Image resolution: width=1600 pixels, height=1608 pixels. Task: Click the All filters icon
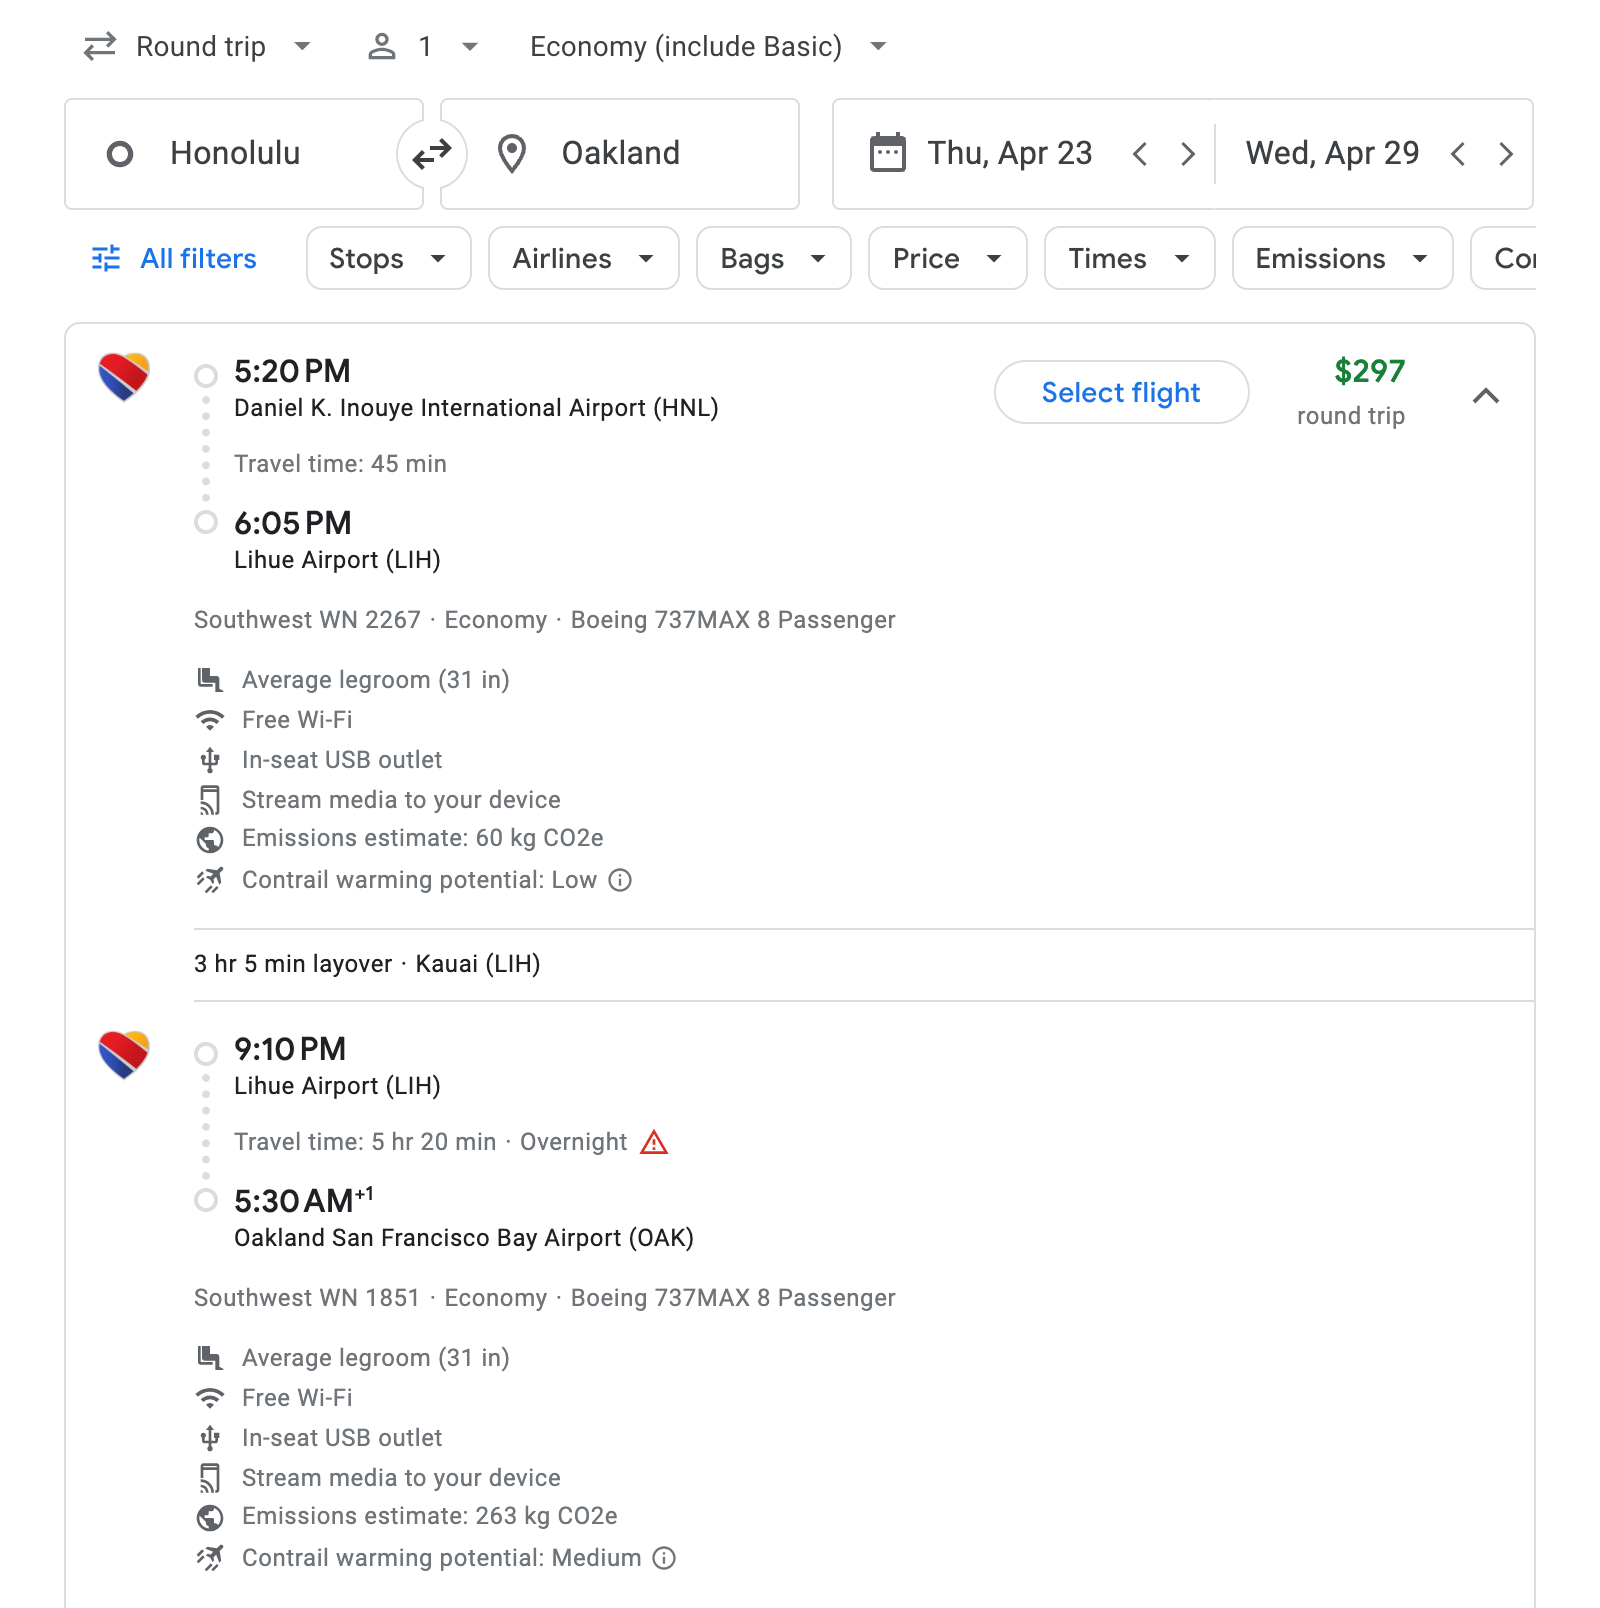click(x=106, y=258)
